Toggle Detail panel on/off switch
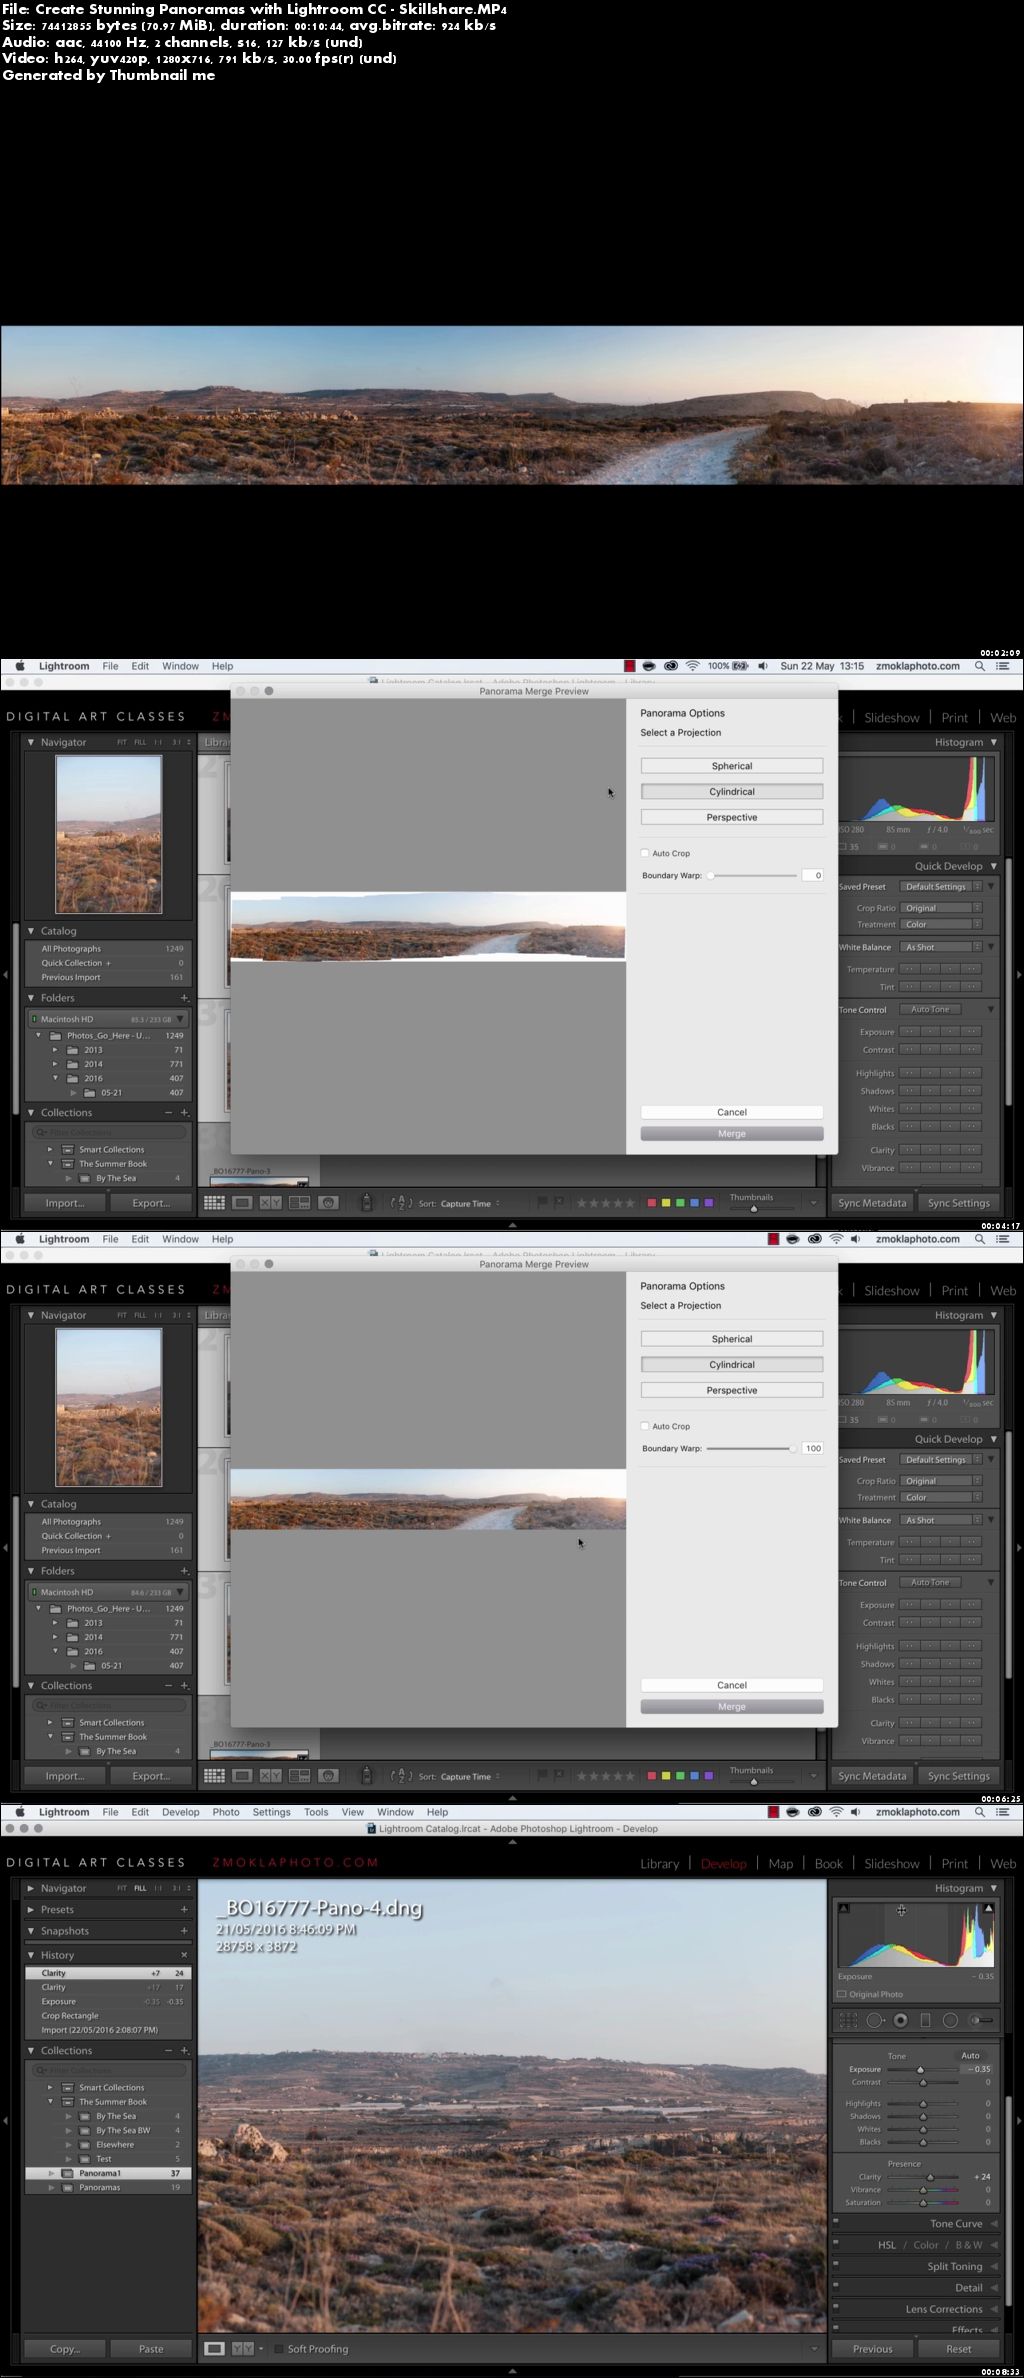Screen dimensions: 1024x2378 (836, 2288)
